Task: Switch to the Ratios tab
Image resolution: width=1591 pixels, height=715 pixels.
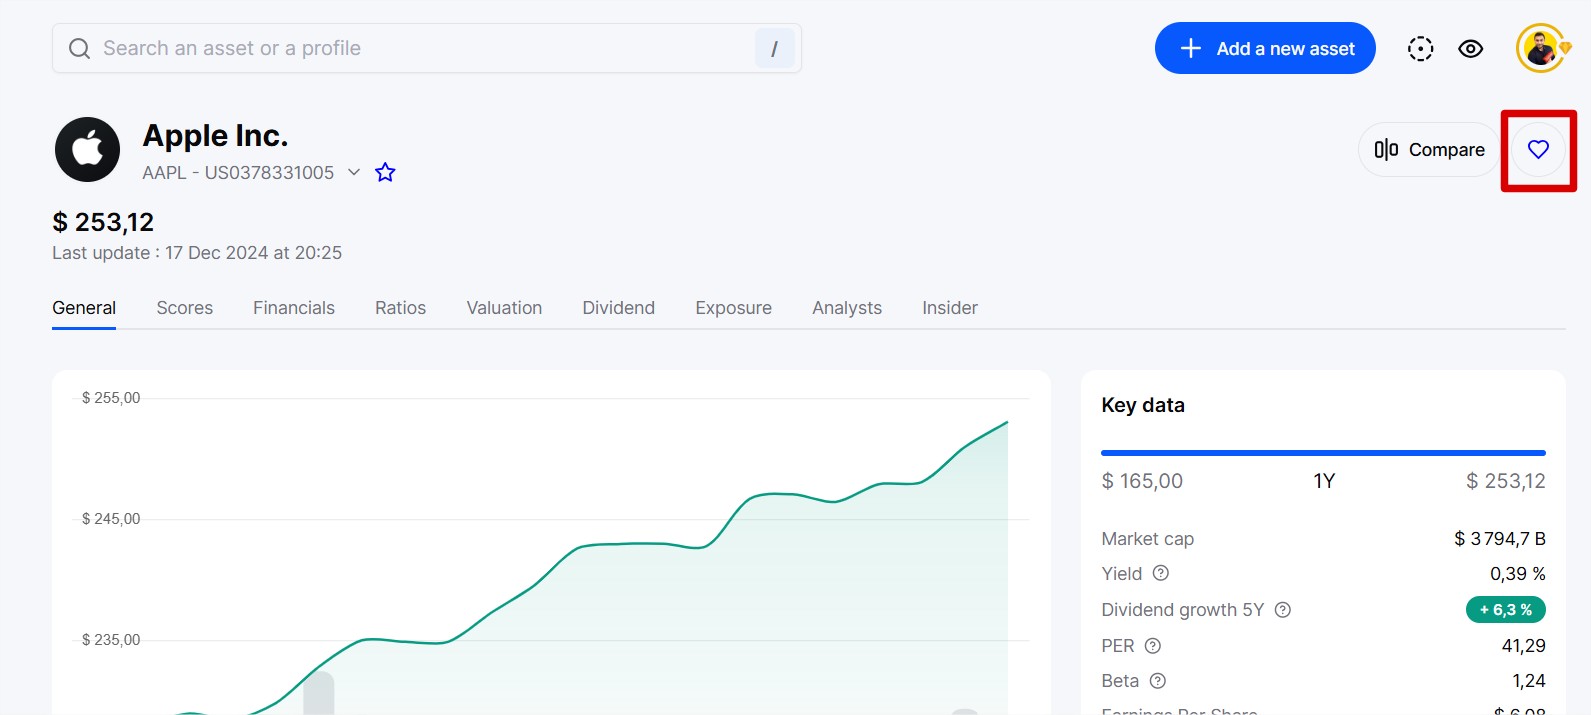Action: 400,308
